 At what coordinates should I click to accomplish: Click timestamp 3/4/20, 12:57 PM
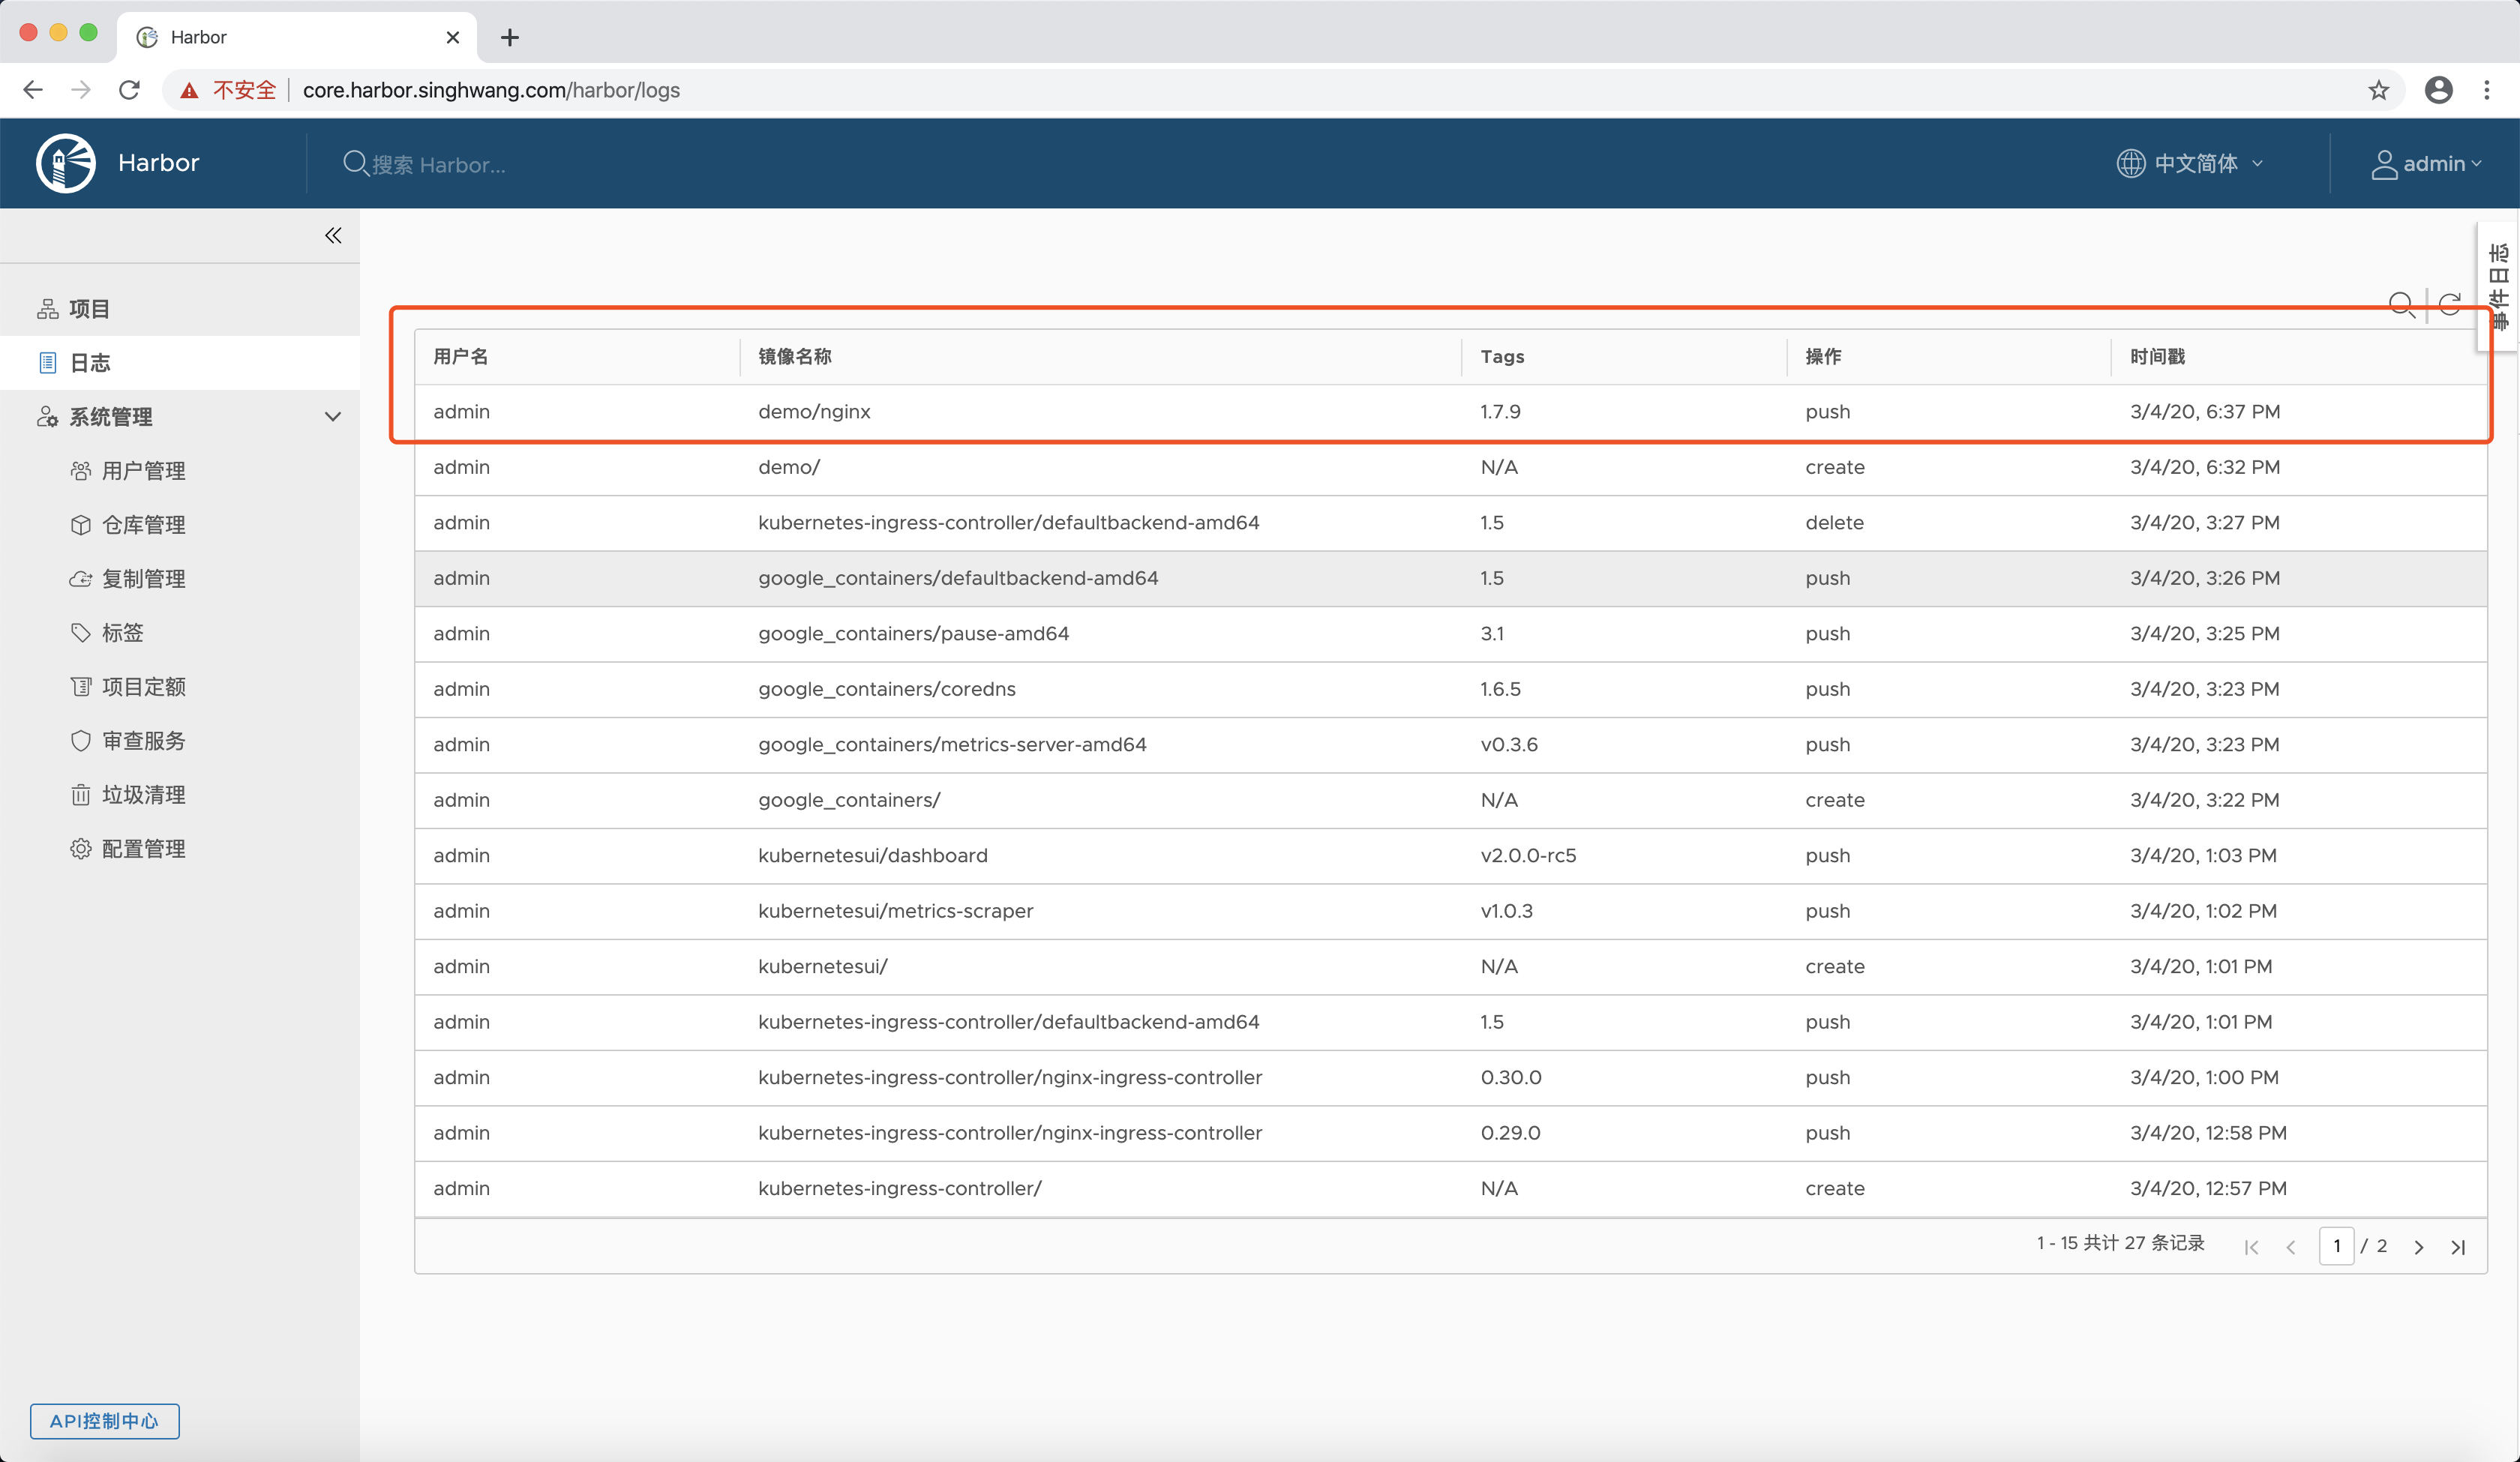click(x=2208, y=1188)
